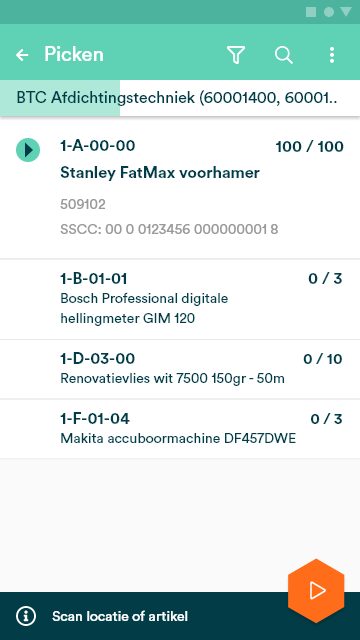The width and height of the screenshot is (360, 640).
Task: Select the Renovatievlies wit 7500 row
Action: coord(180,369)
